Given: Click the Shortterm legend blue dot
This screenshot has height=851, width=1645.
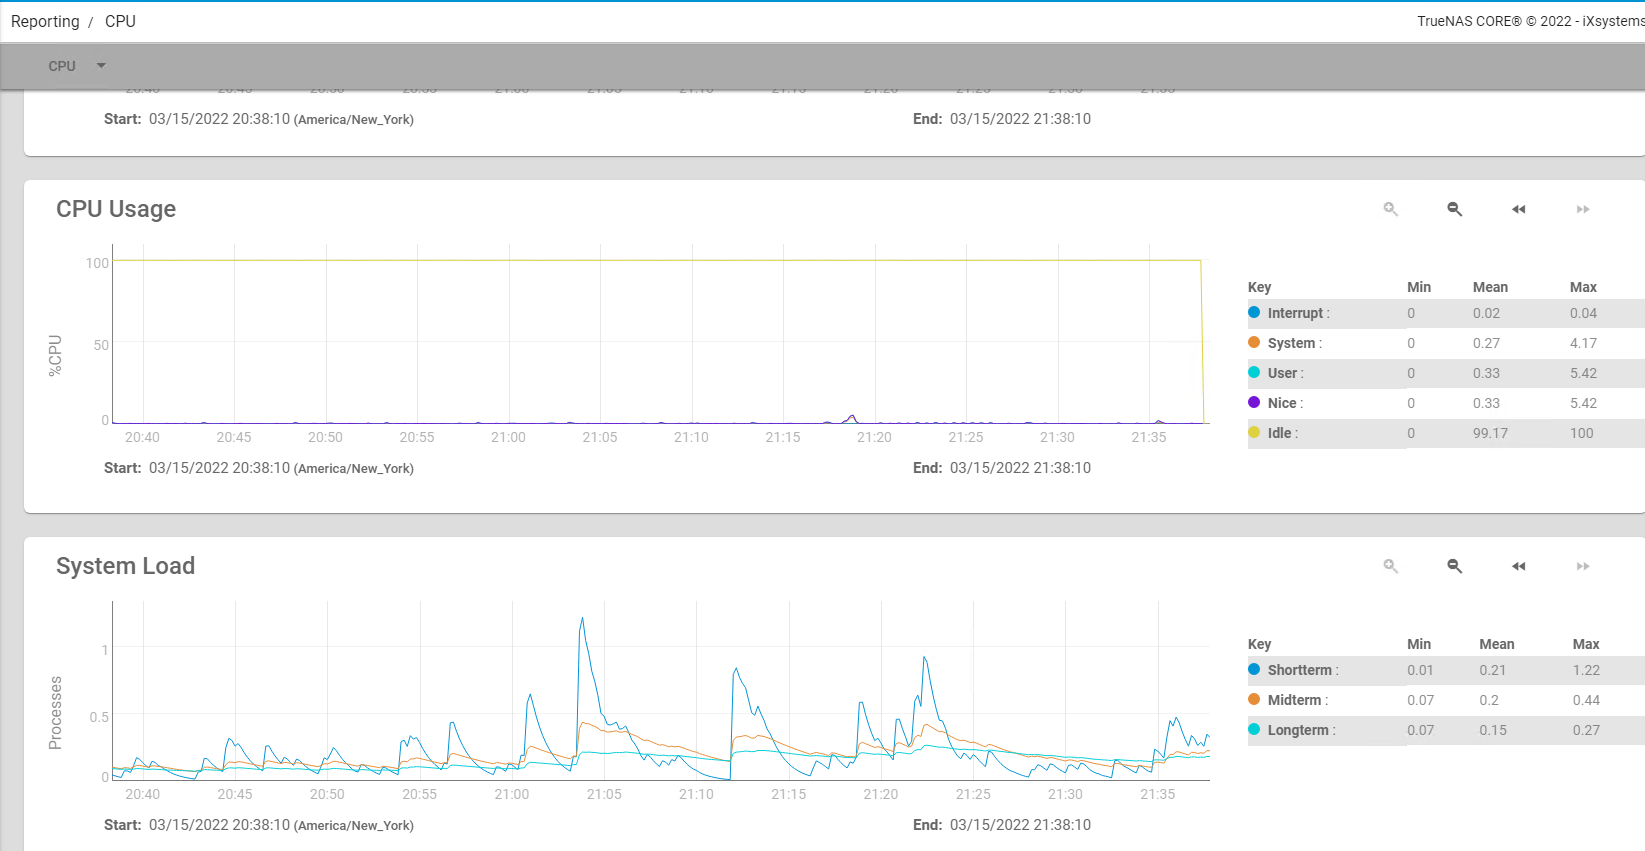Looking at the screenshot, I should 1254,669.
